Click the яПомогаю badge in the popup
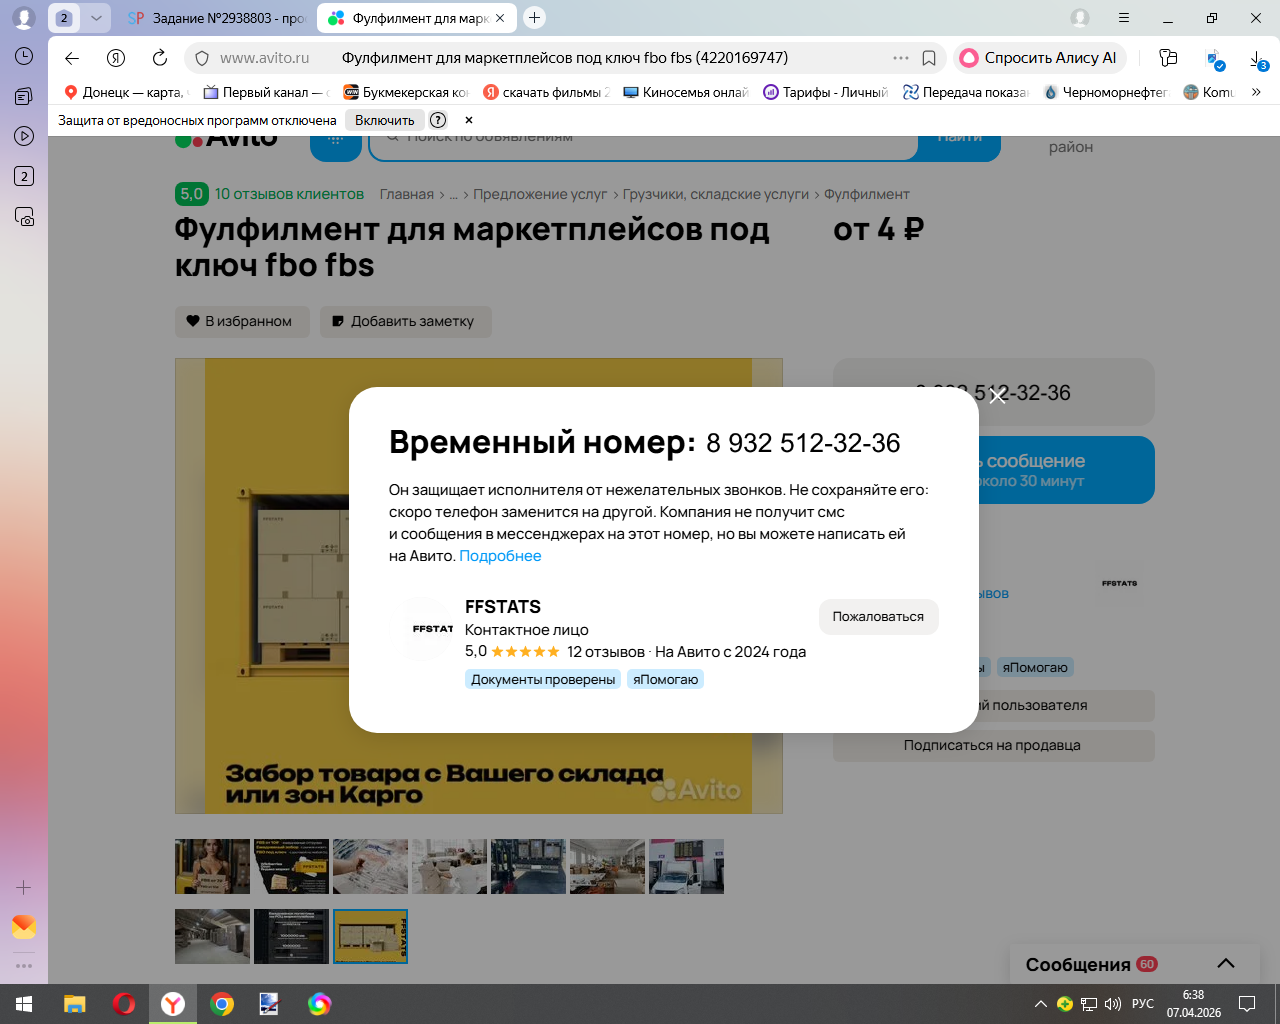The height and width of the screenshot is (1024, 1280). tap(665, 680)
